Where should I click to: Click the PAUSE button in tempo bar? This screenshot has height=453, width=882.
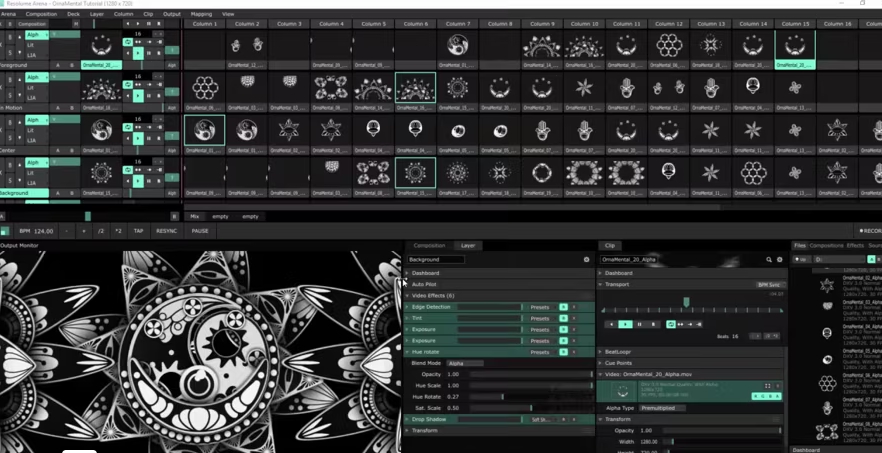[x=200, y=231]
